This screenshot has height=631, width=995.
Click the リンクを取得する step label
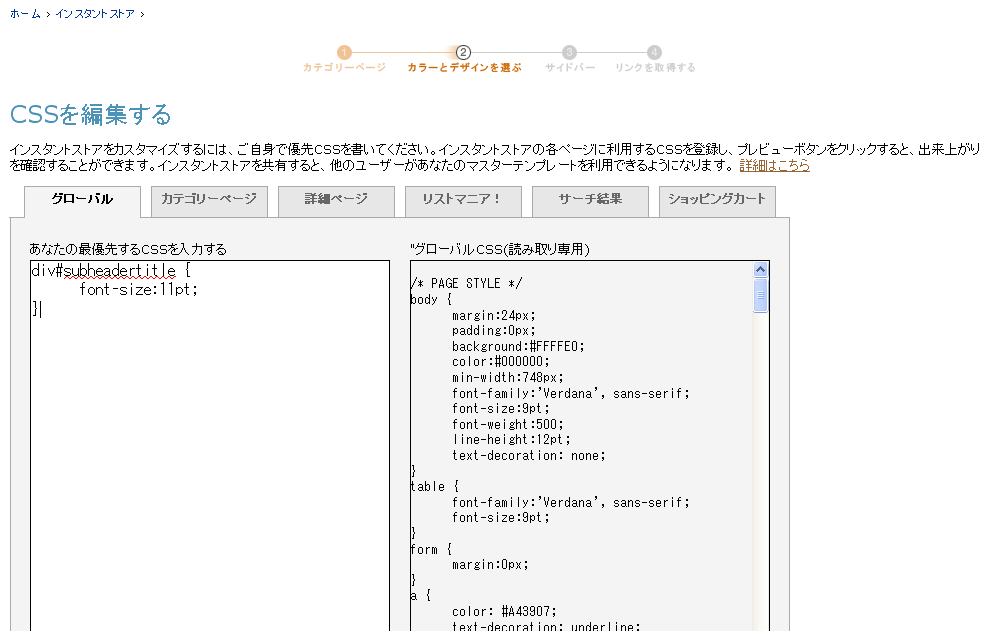click(x=655, y=68)
